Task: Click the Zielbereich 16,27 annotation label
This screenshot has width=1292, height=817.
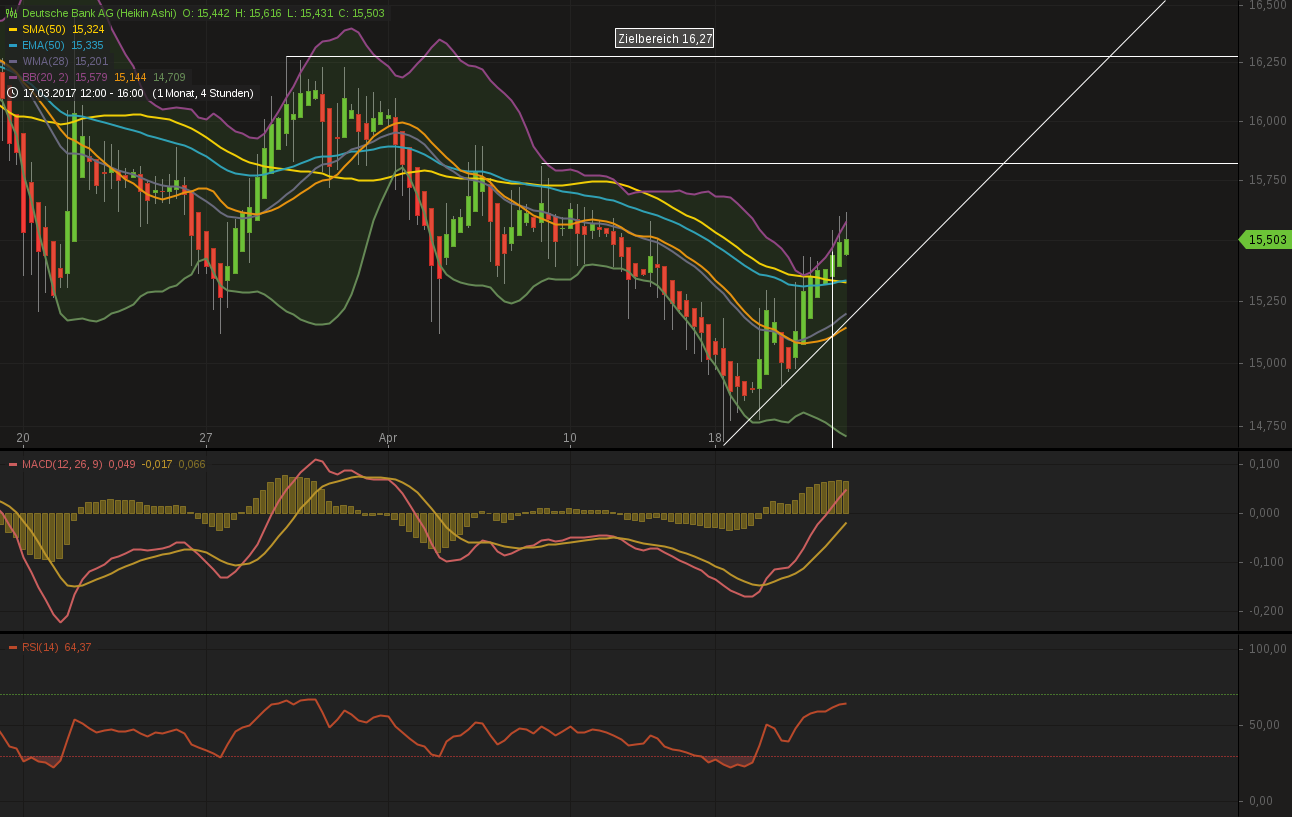Action: click(x=665, y=39)
